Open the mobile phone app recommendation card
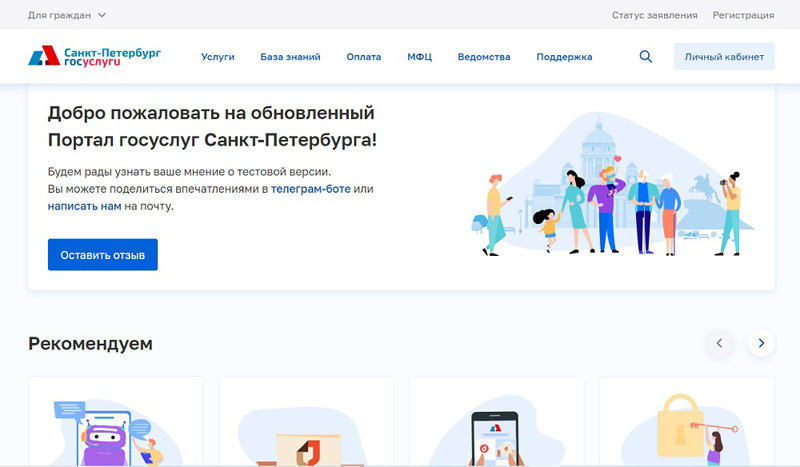The height and width of the screenshot is (467, 800). coord(496,422)
